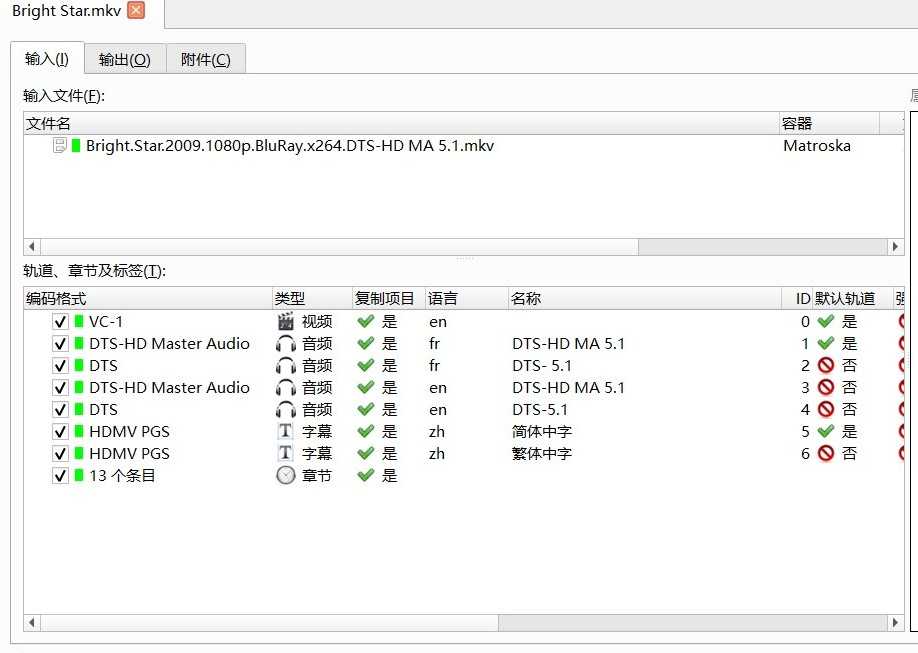The height and width of the screenshot is (653, 918).
Task: Click subtitle T icon on 繁体中文 row
Action: [x=285, y=453]
